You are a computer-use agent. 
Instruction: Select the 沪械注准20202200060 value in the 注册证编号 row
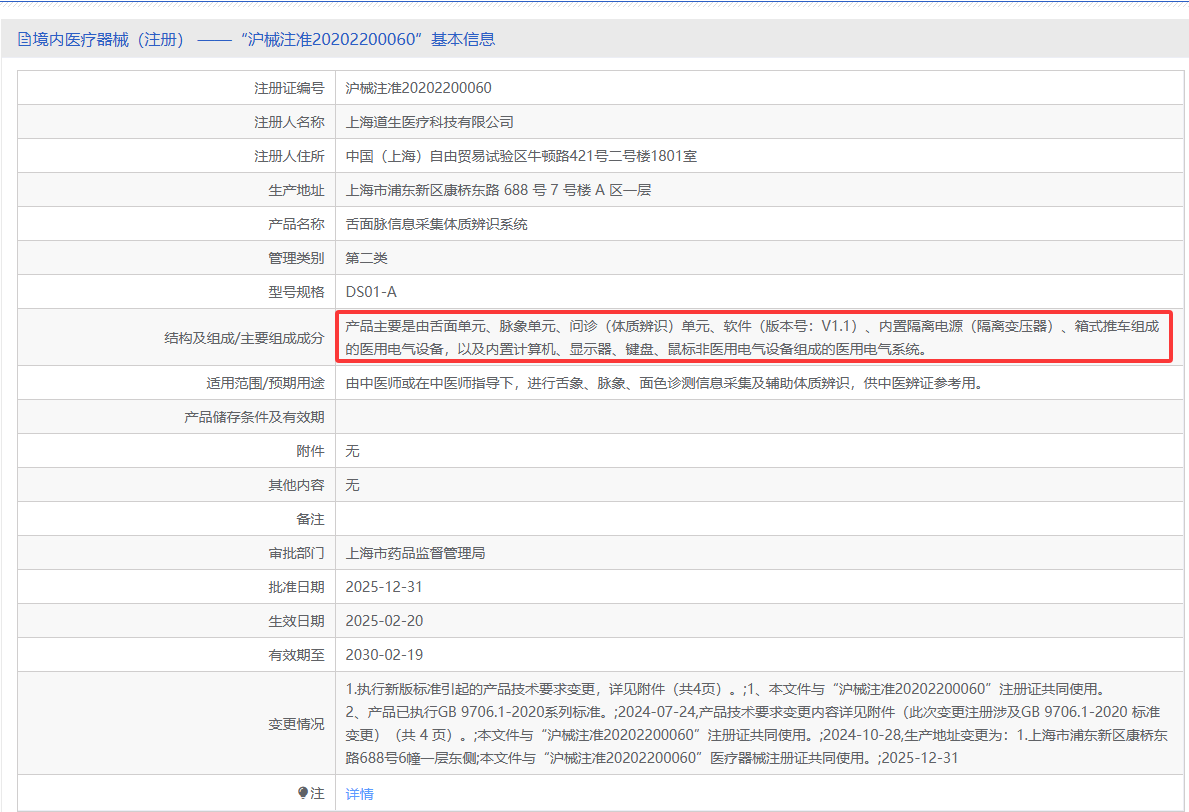418,88
